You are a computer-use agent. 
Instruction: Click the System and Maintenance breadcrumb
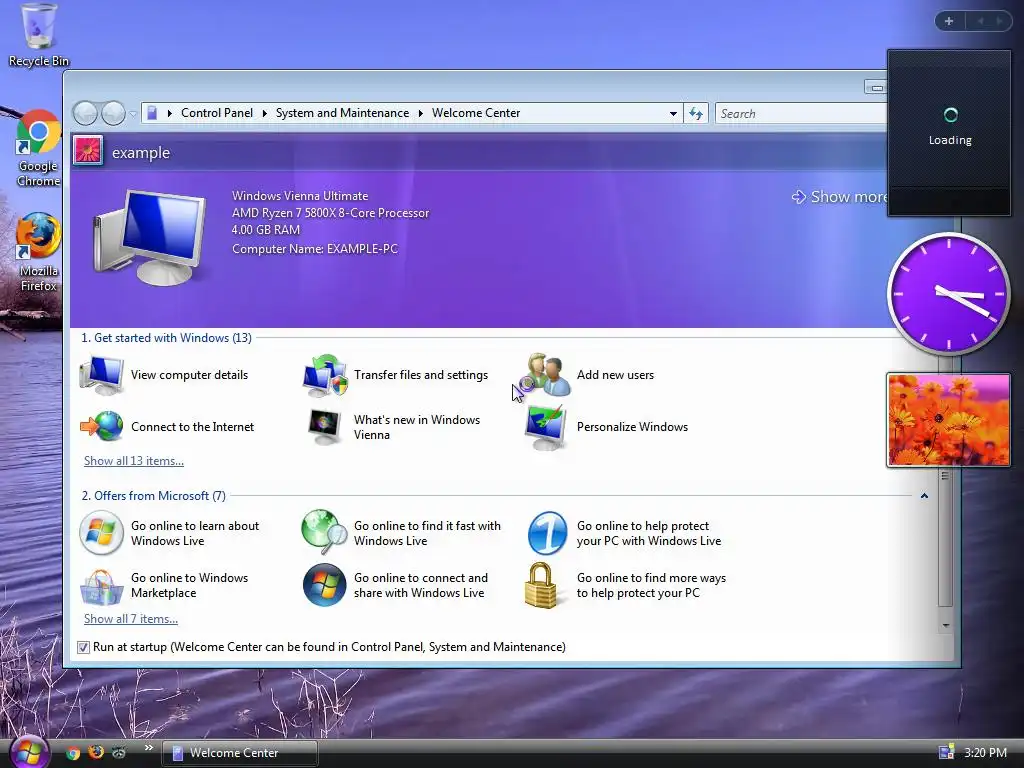[342, 113]
